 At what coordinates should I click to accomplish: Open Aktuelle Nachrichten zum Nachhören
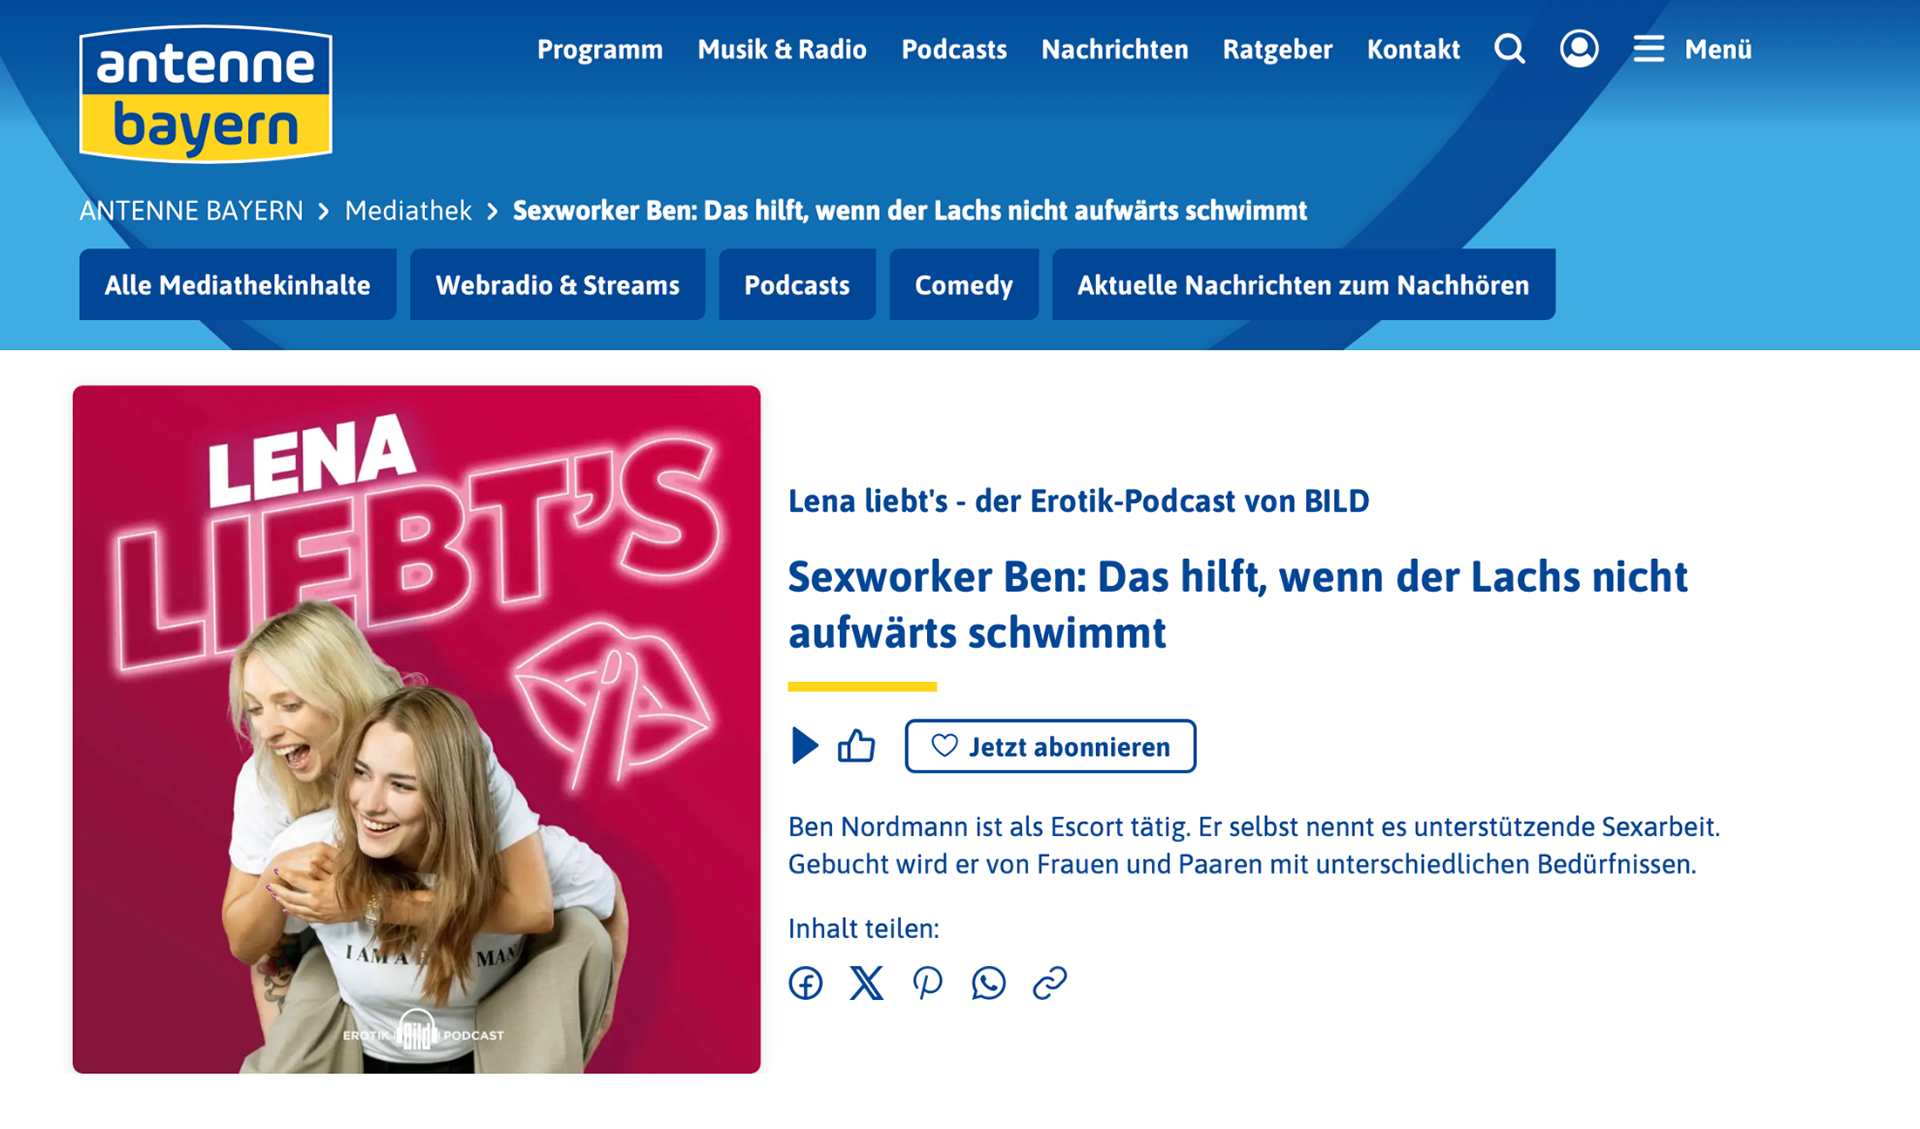[1303, 285]
